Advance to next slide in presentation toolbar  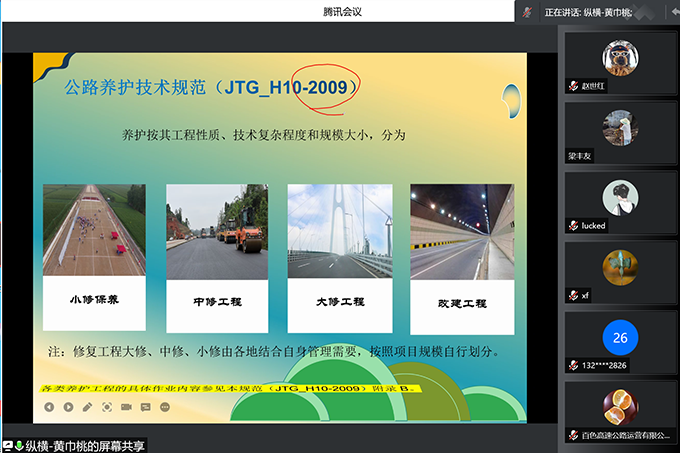tap(68, 407)
